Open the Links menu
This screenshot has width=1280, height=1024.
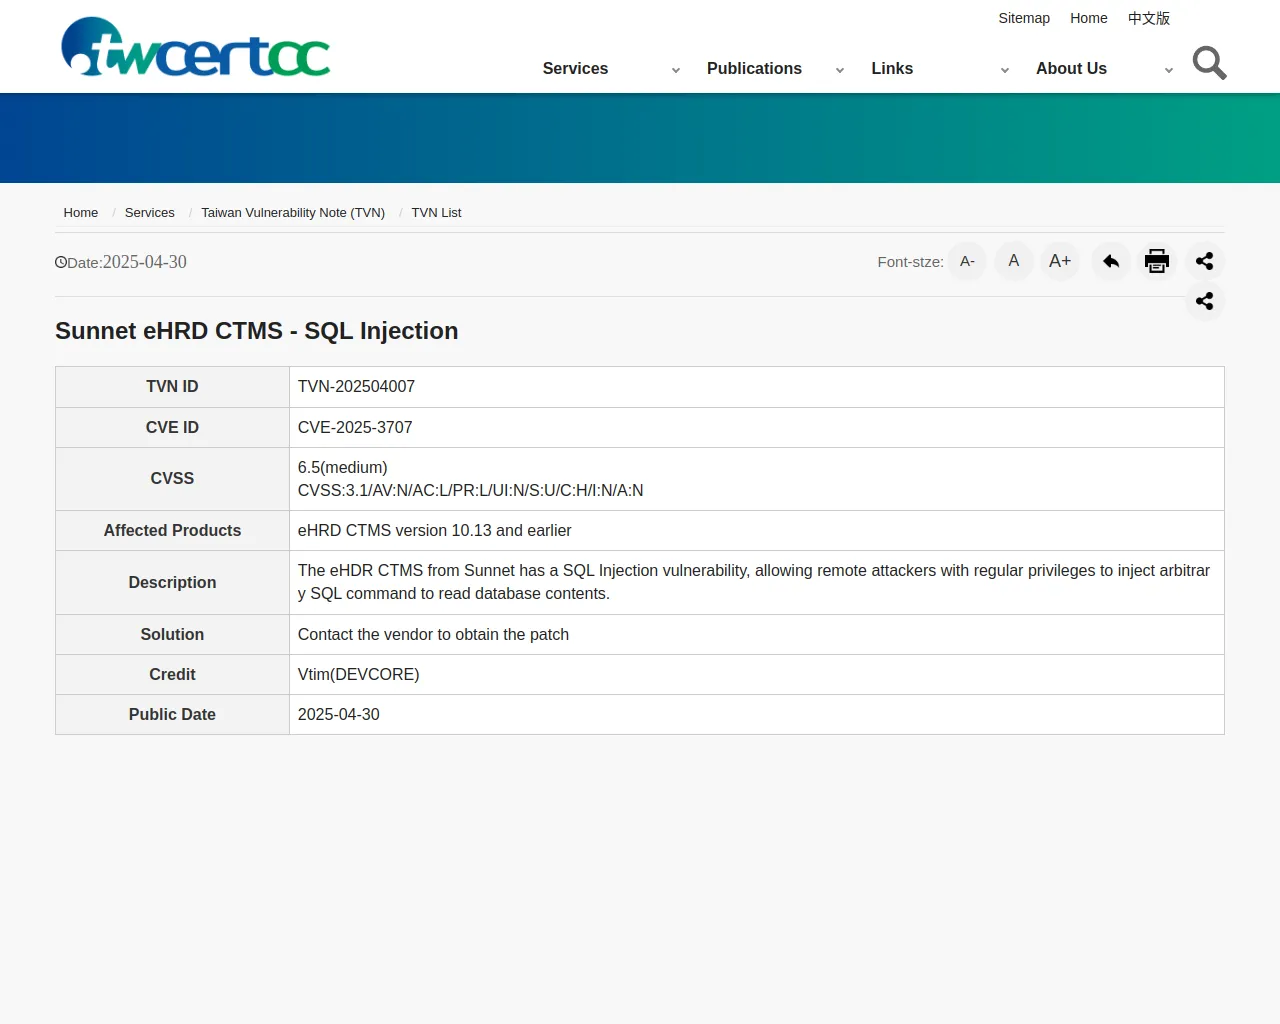(892, 68)
